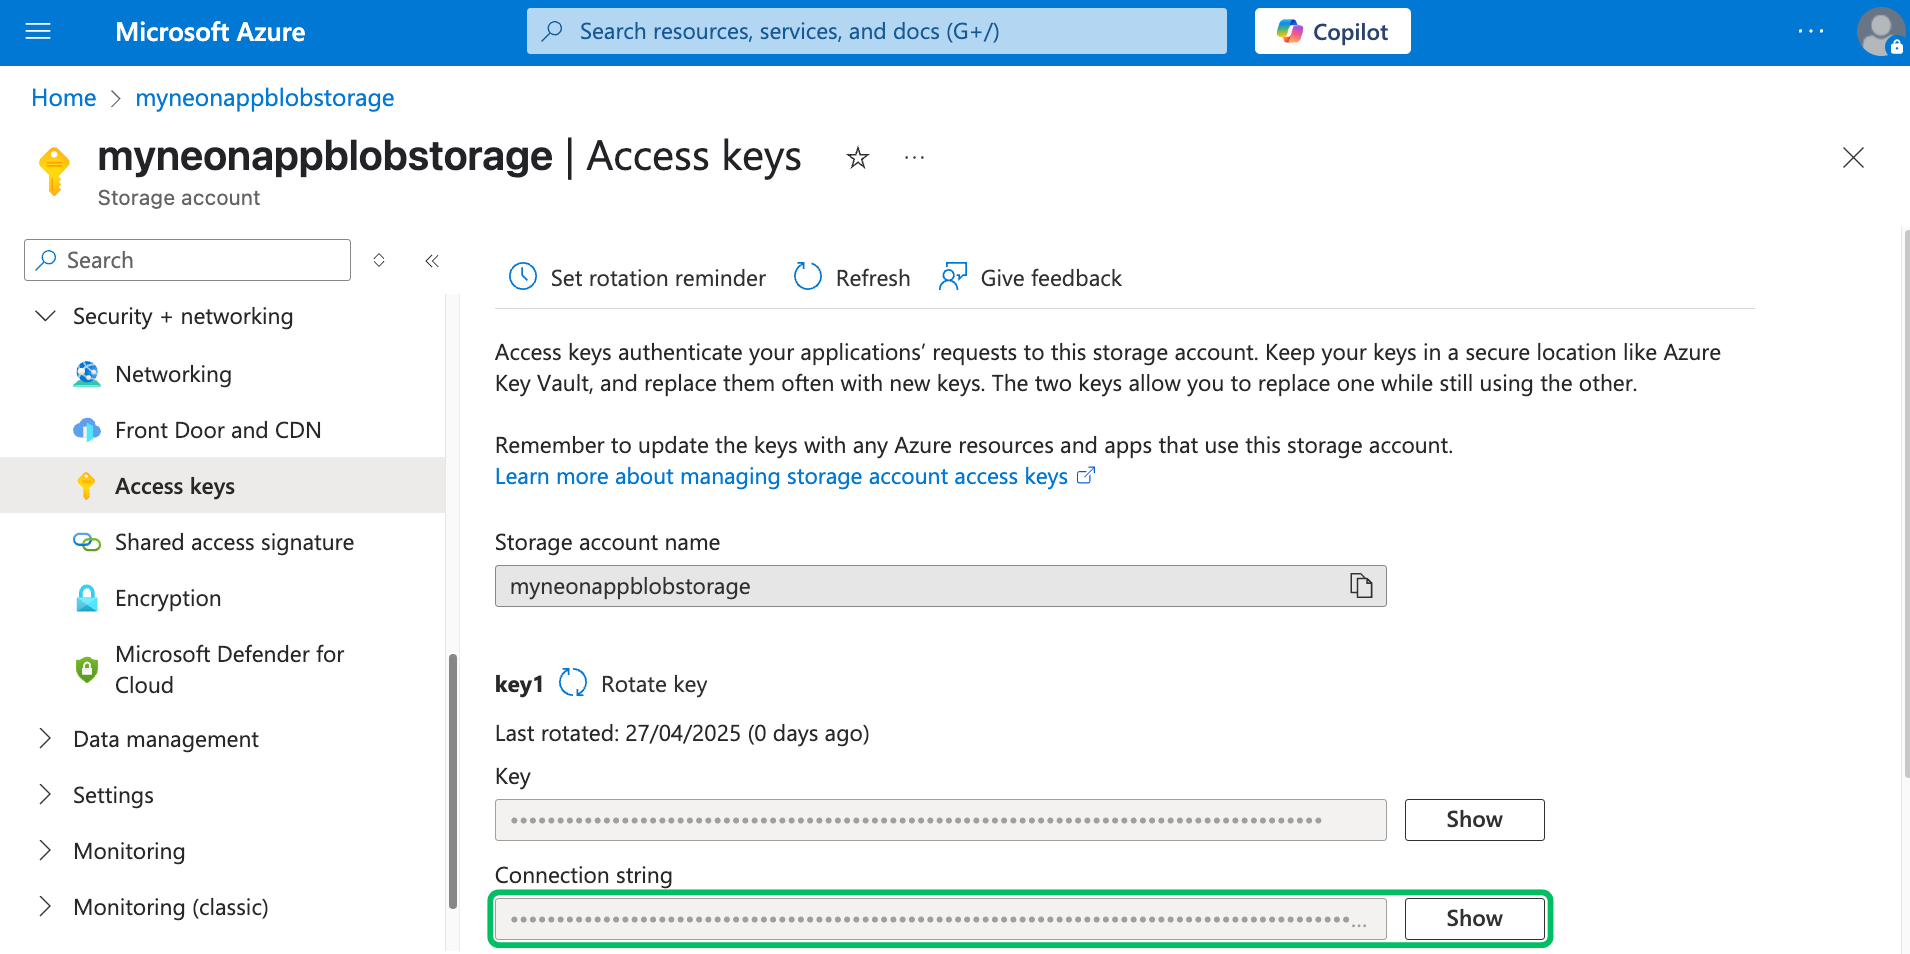Open Front Door and CDN

tap(217, 429)
